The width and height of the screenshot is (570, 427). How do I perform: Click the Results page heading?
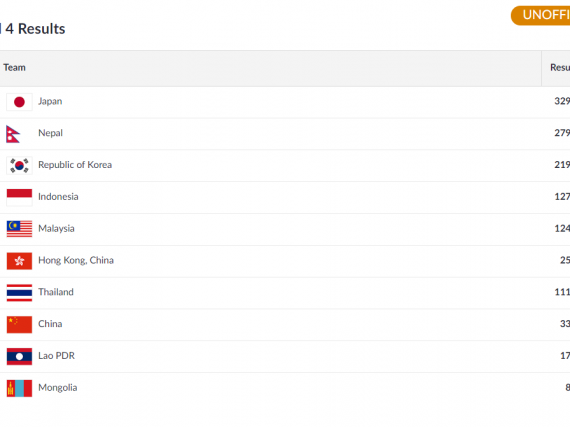tap(35, 29)
